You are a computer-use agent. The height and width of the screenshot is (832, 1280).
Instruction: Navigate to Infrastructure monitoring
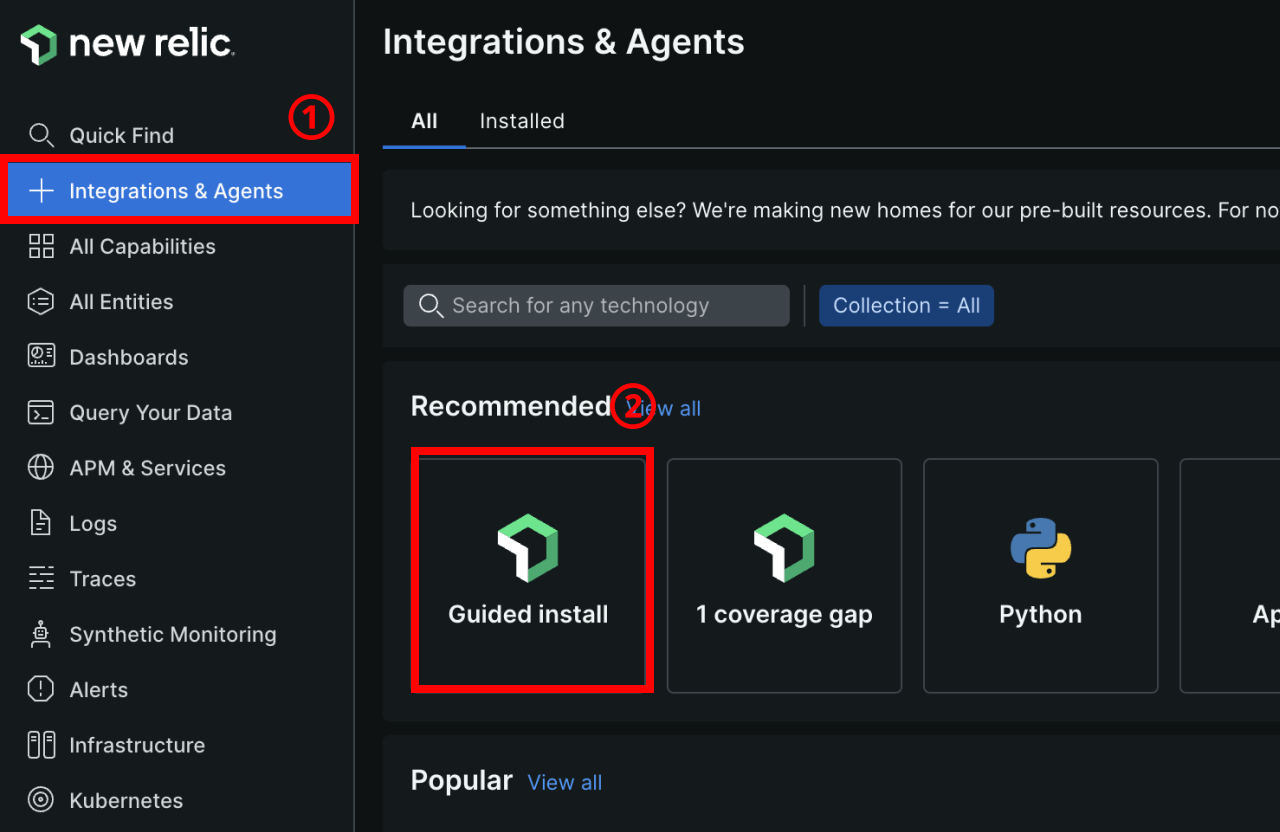[137, 745]
